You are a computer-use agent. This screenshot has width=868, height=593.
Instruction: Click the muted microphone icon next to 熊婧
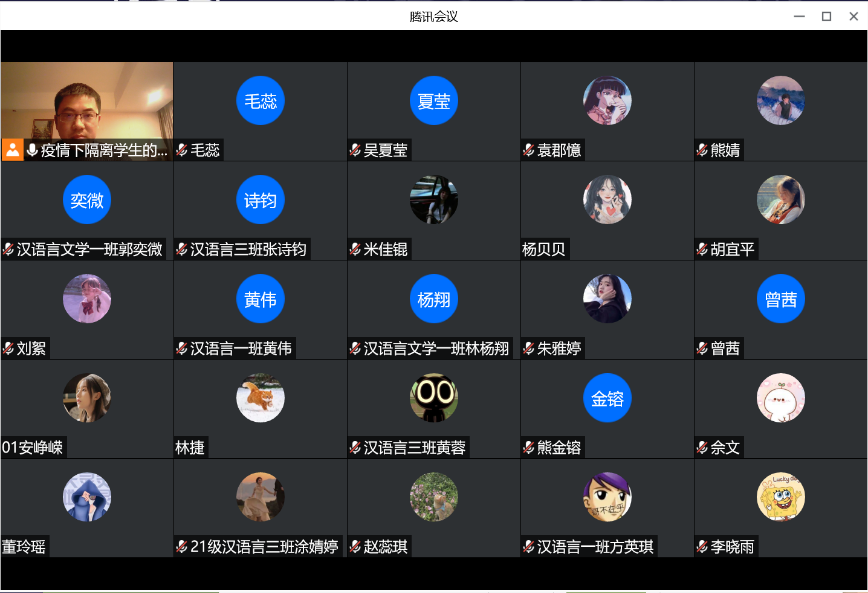(702, 150)
